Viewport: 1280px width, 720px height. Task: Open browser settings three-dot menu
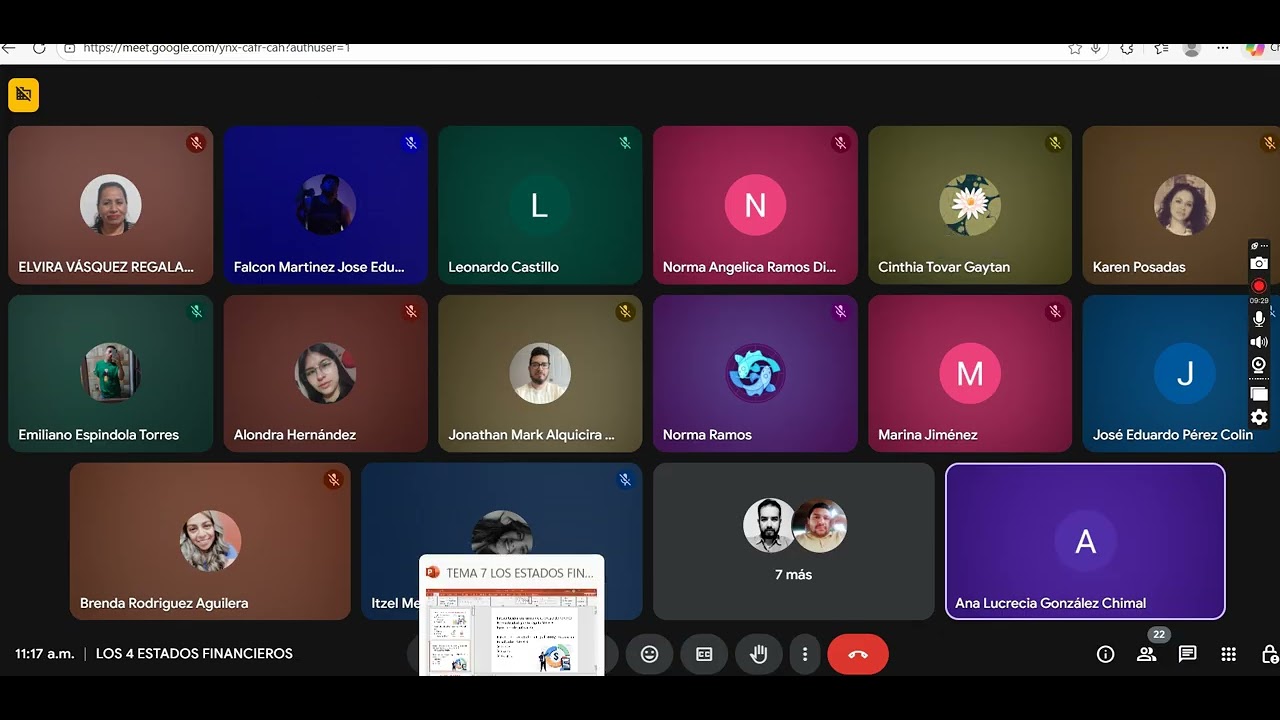click(x=1223, y=48)
